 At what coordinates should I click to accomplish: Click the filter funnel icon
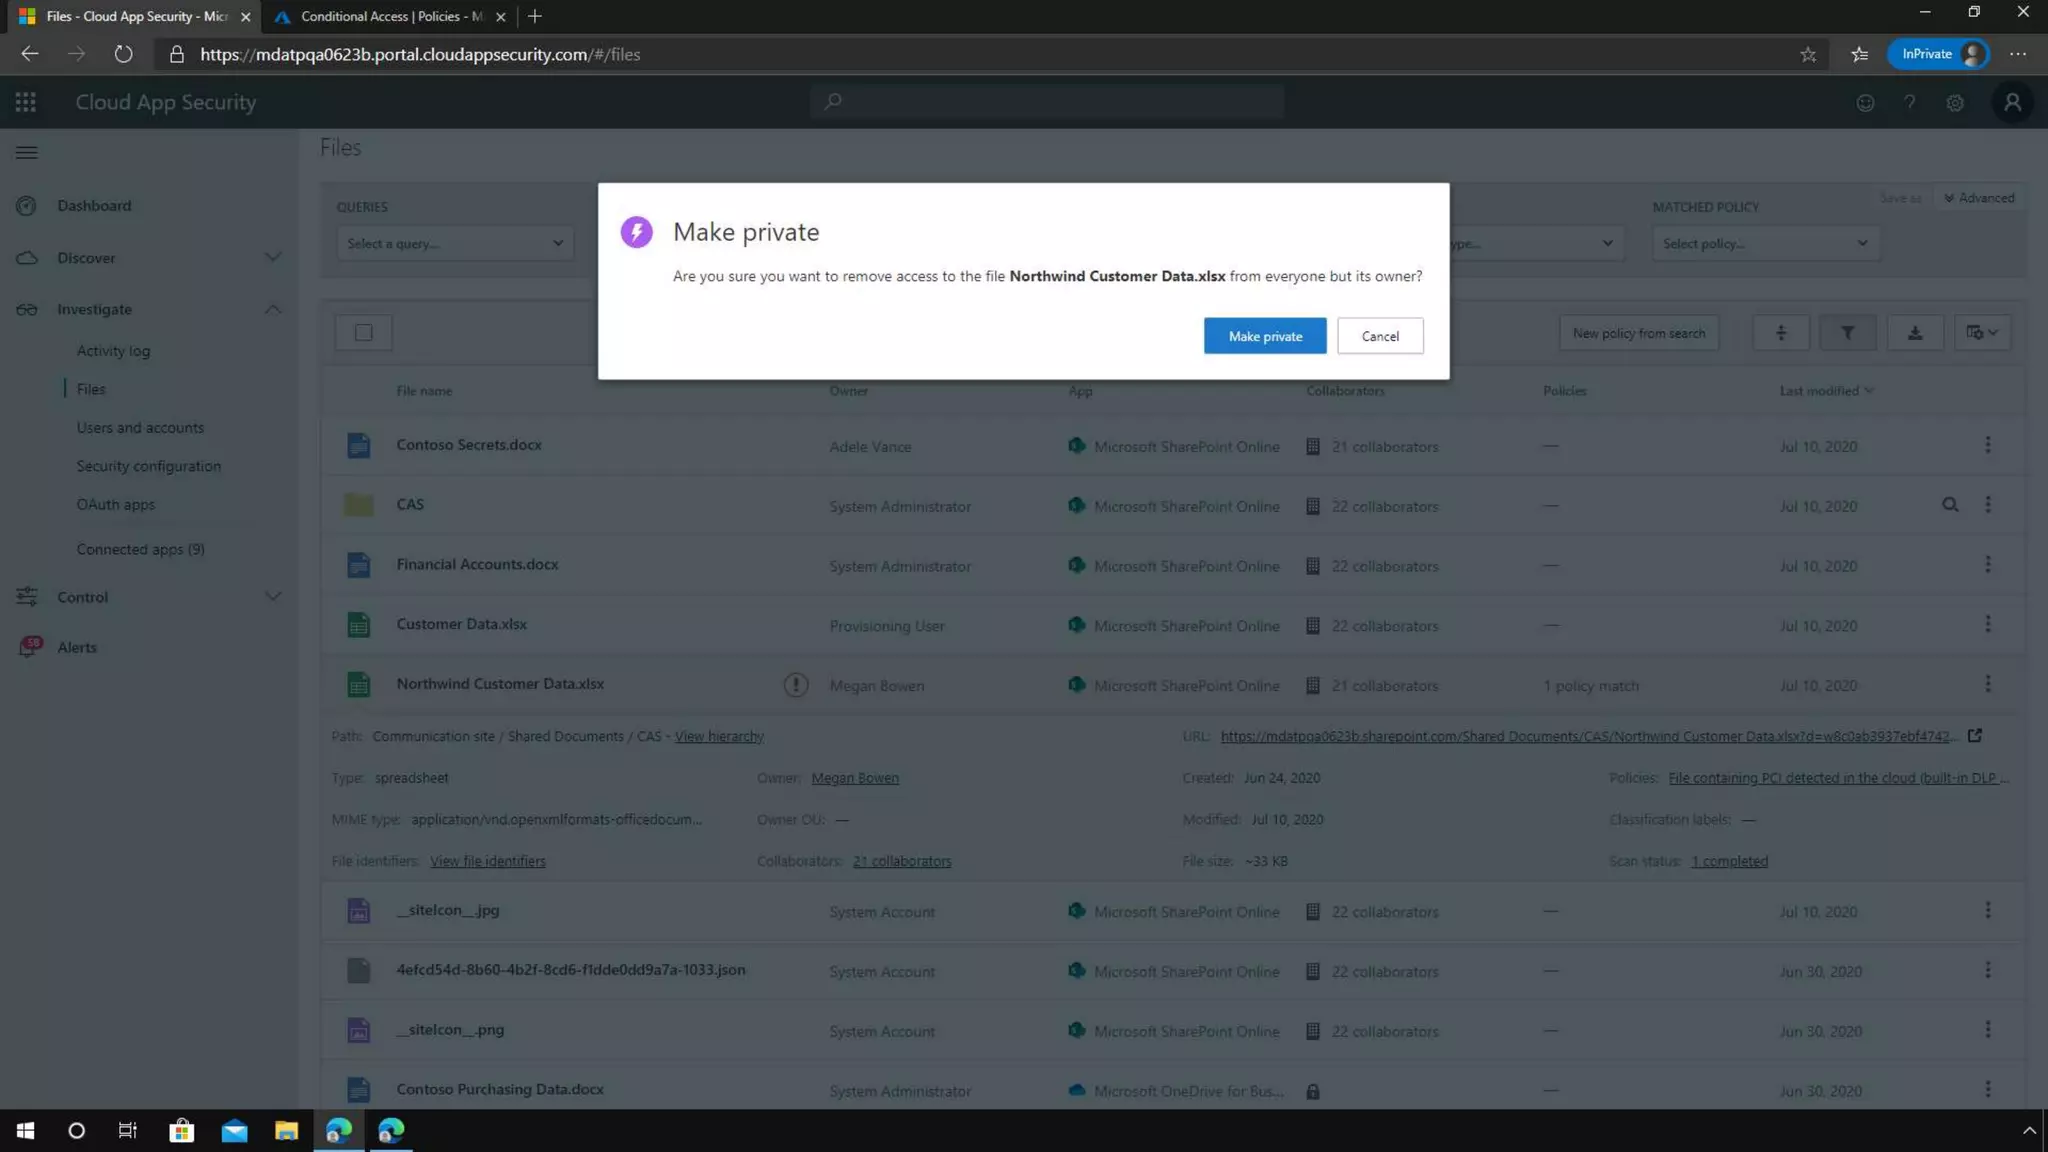[1847, 333]
